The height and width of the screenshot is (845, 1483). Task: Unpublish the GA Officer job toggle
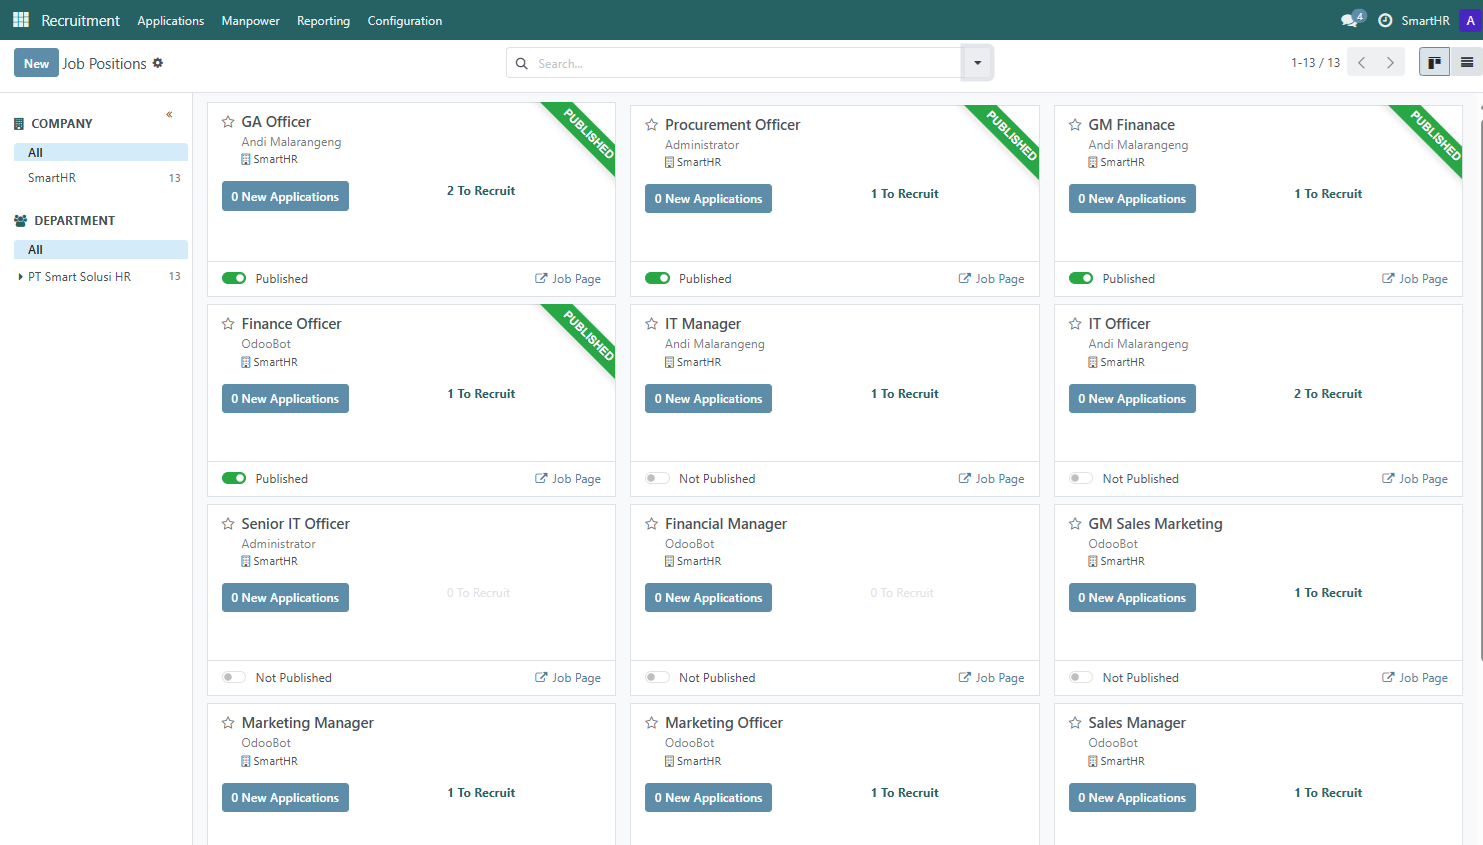pyautogui.click(x=234, y=279)
